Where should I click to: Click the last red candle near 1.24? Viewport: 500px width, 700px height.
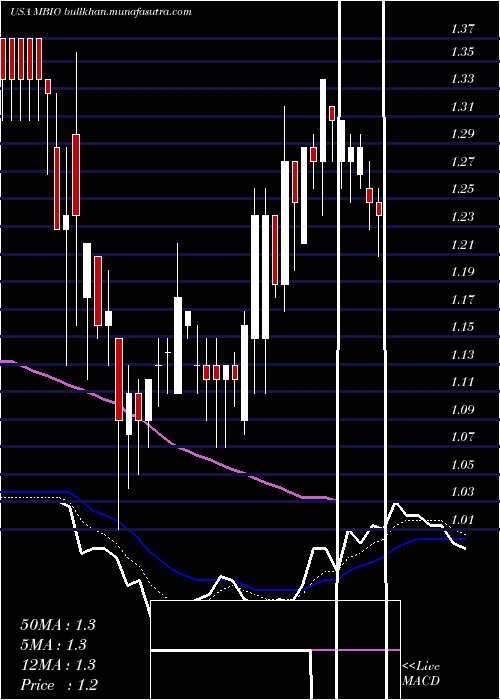point(379,209)
